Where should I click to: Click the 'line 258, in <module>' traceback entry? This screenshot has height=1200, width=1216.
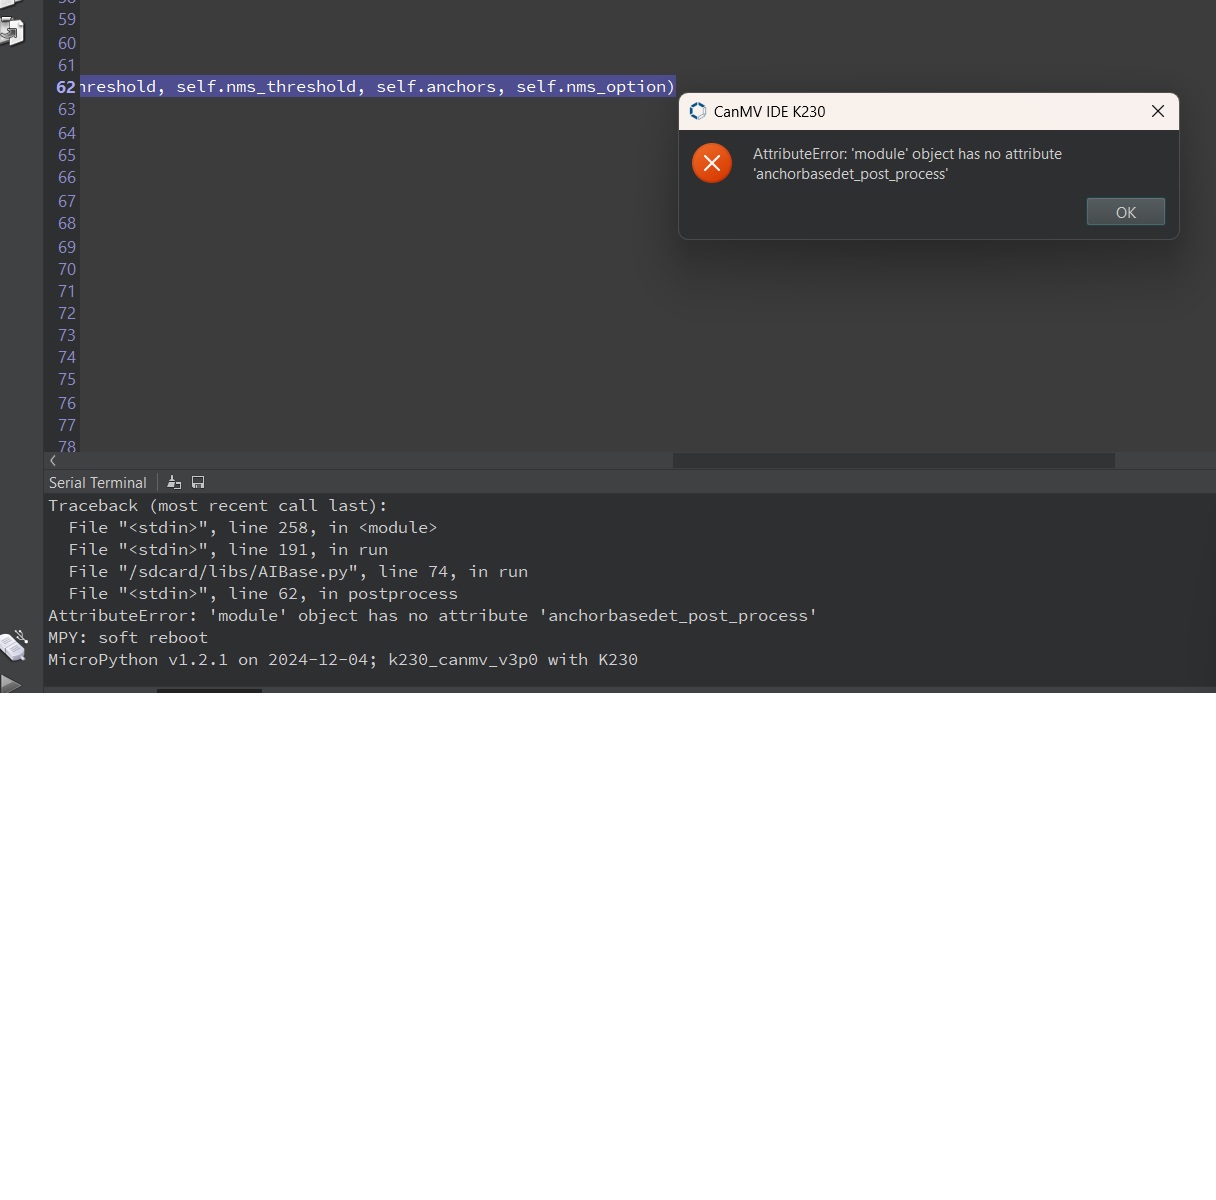click(252, 528)
